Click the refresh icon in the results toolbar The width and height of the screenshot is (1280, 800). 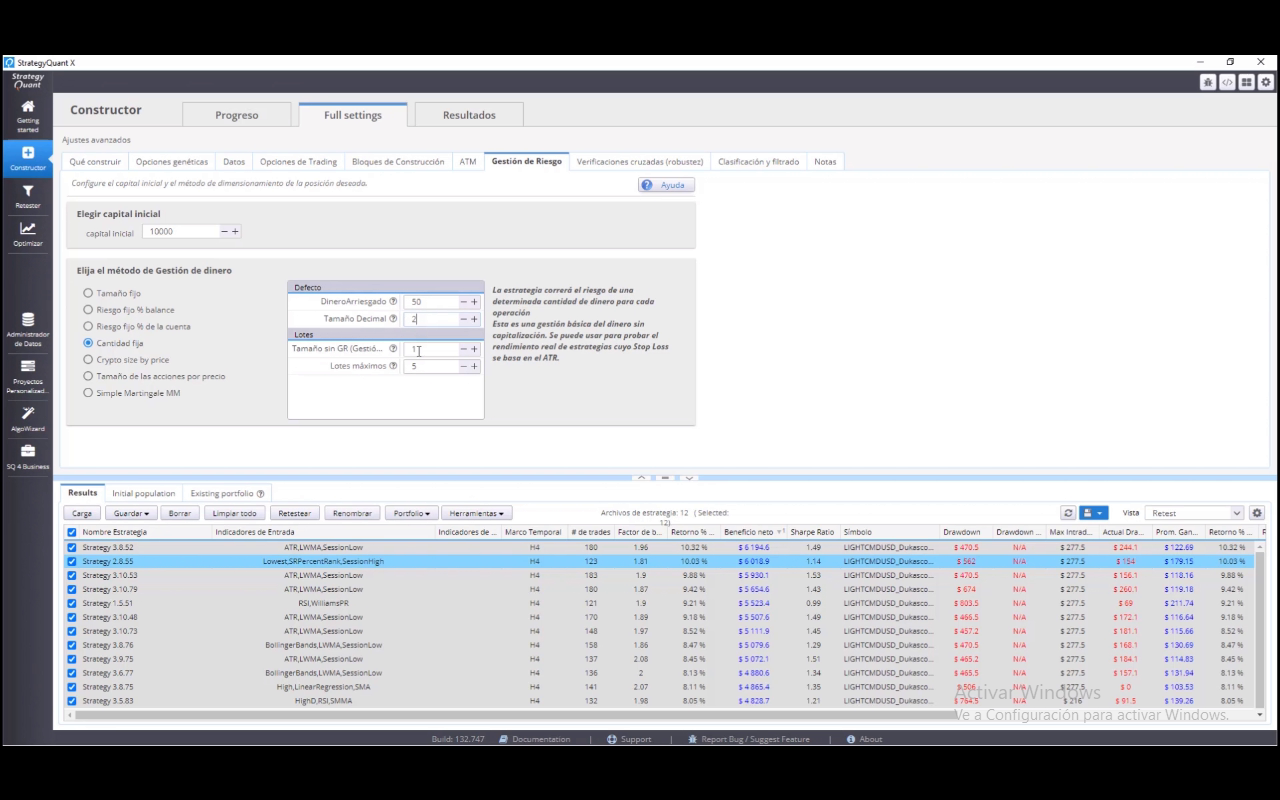point(1068,513)
